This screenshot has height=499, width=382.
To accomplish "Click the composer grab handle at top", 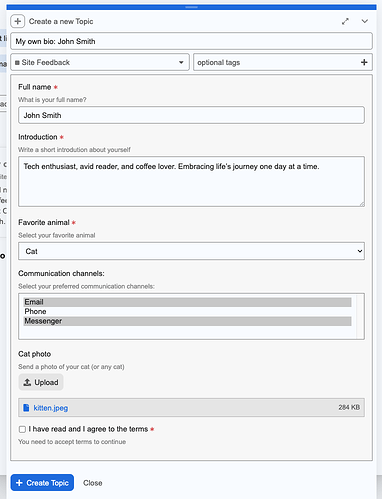I will (x=191, y=7).
